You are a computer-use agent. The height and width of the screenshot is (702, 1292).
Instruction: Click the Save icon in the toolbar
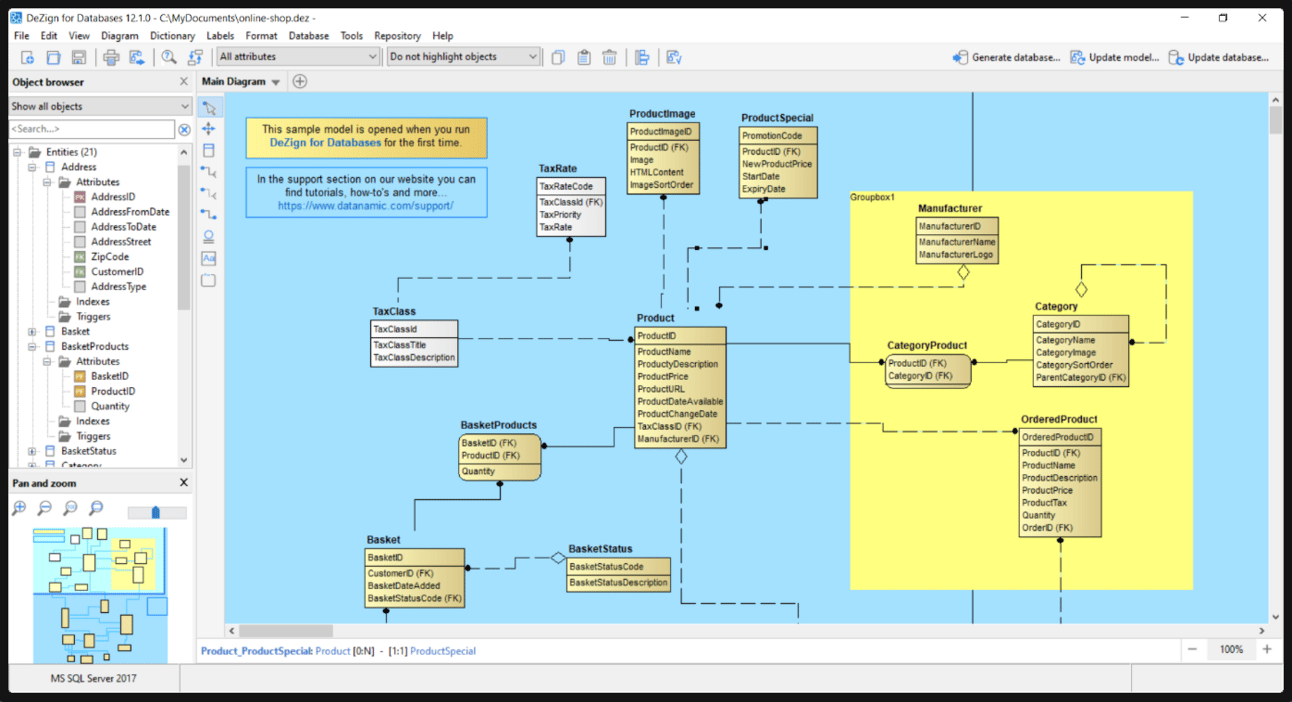(79, 58)
